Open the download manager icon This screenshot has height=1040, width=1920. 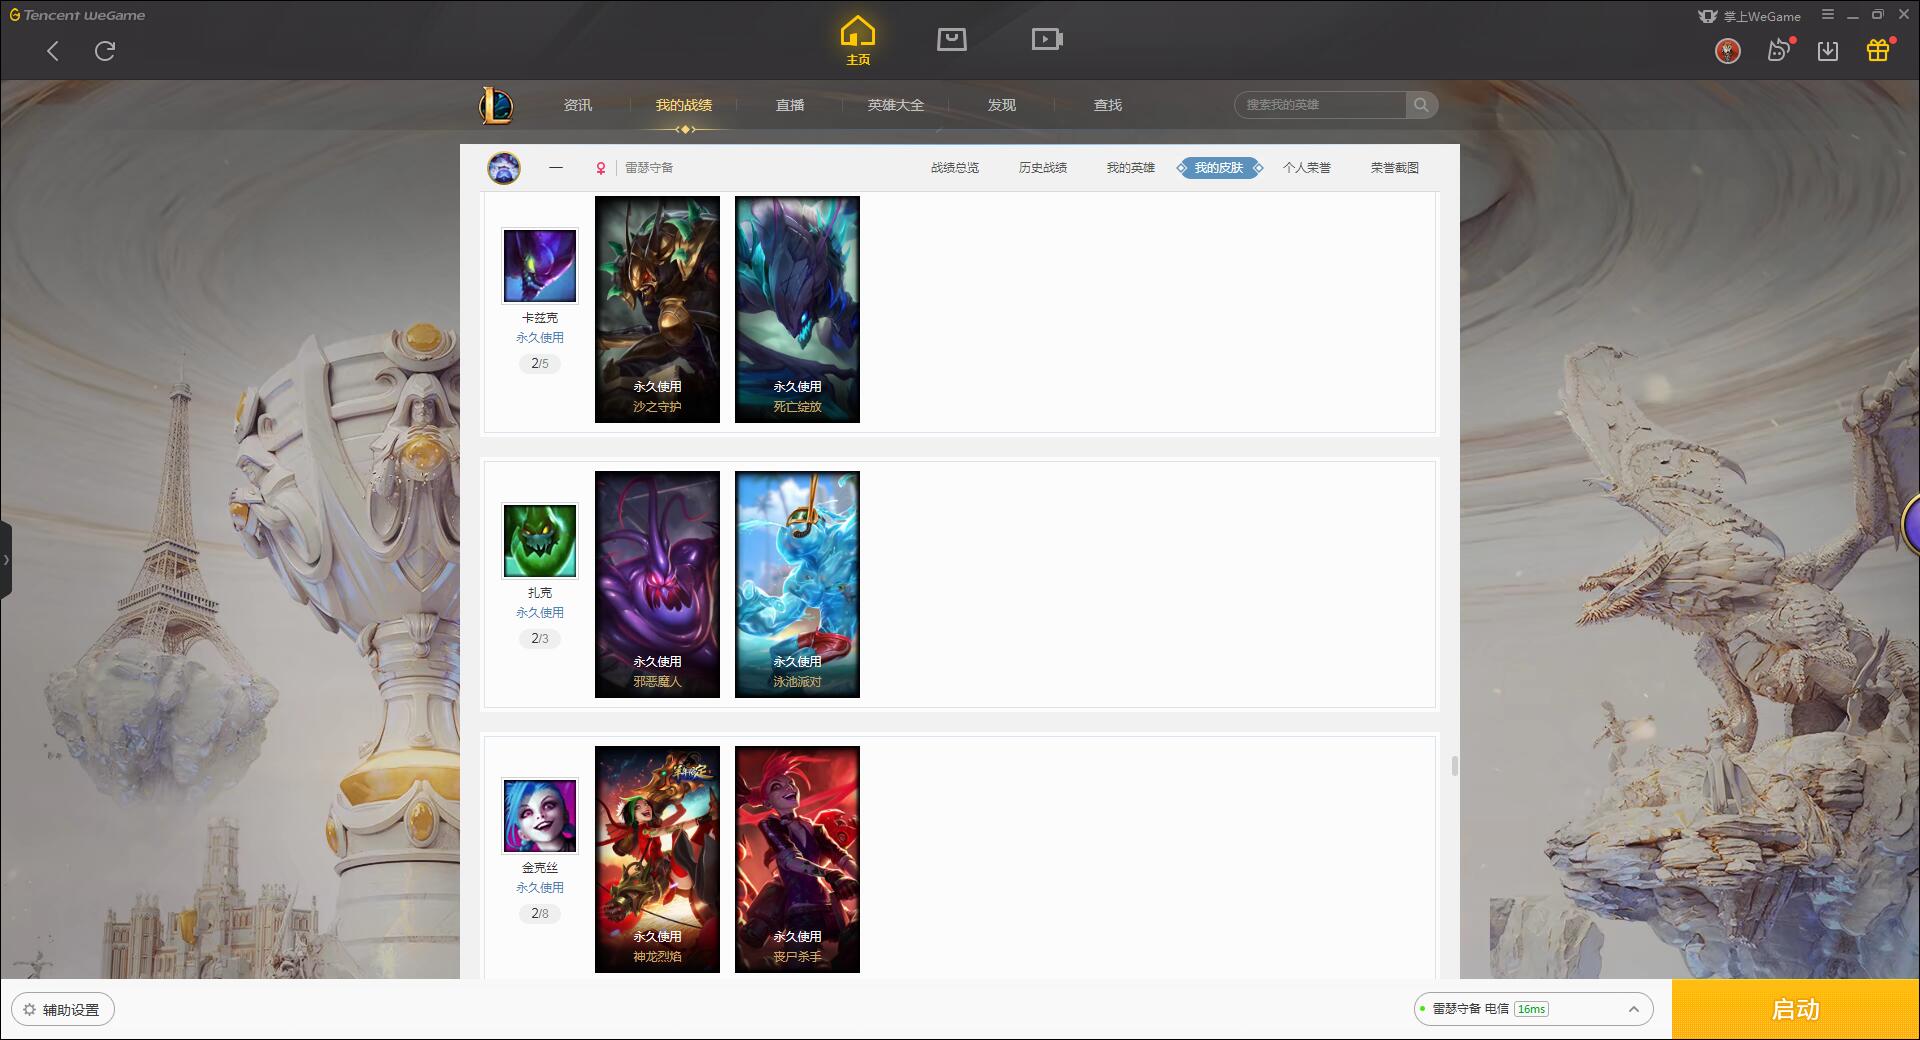click(x=1828, y=51)
